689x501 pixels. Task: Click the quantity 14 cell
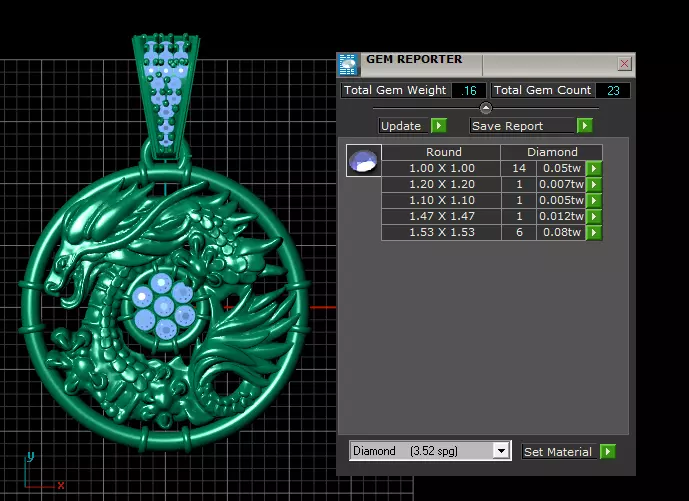519,168
